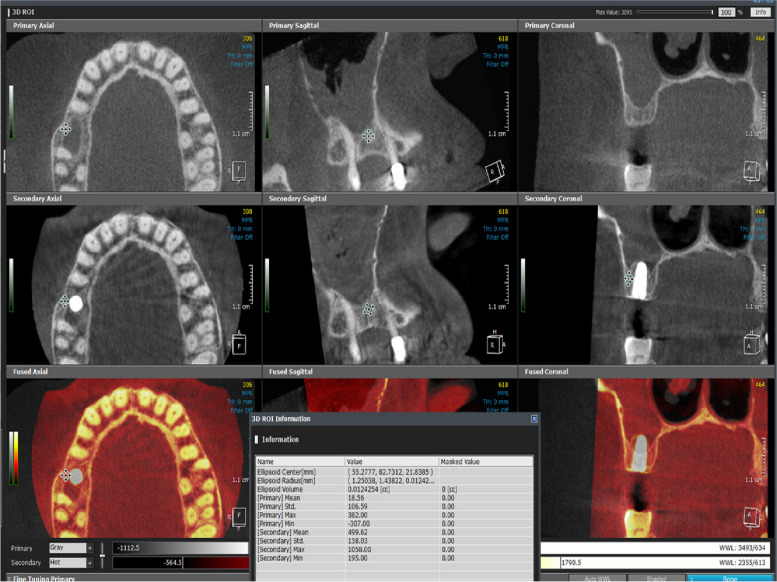The width and height of the screenshot is (777, 582).
Task: Click the orientation cube in Secondary Axial view
Action: 240,345
